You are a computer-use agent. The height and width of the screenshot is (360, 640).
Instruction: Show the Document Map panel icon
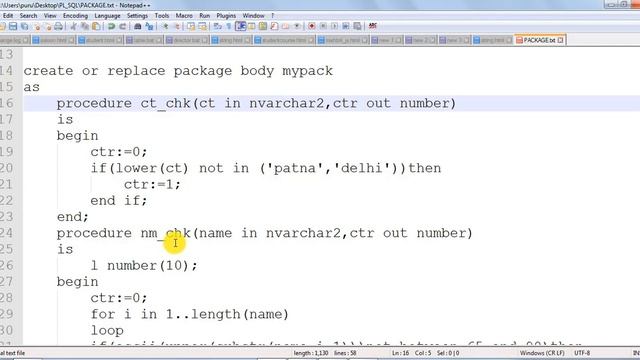pyautogui.click(x=263, y=26)
